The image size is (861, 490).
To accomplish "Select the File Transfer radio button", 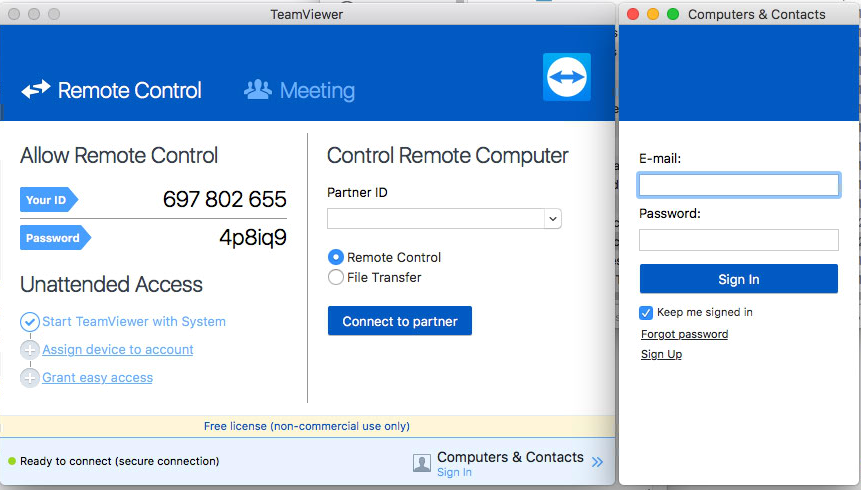I will point(336,277).
